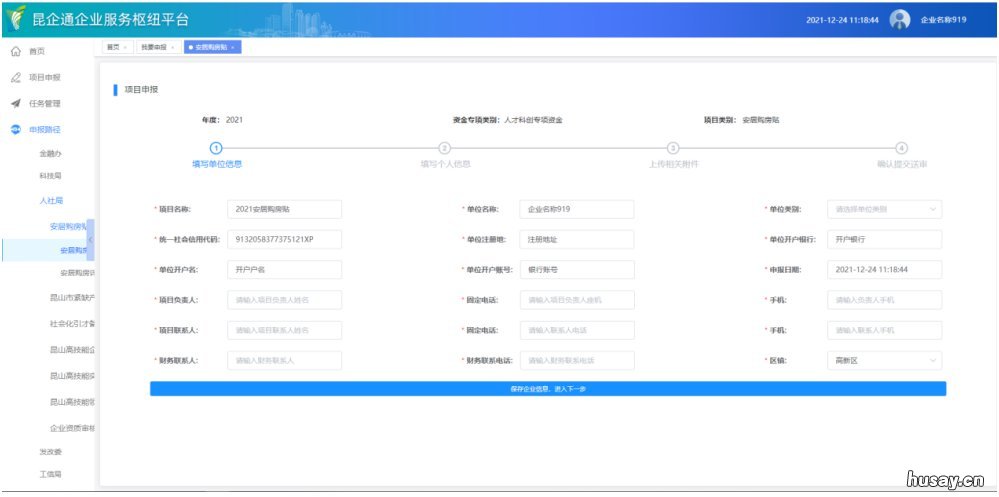
Task: Collapse the sidebar using the arrow handle
Action: [x=90, y=240]
